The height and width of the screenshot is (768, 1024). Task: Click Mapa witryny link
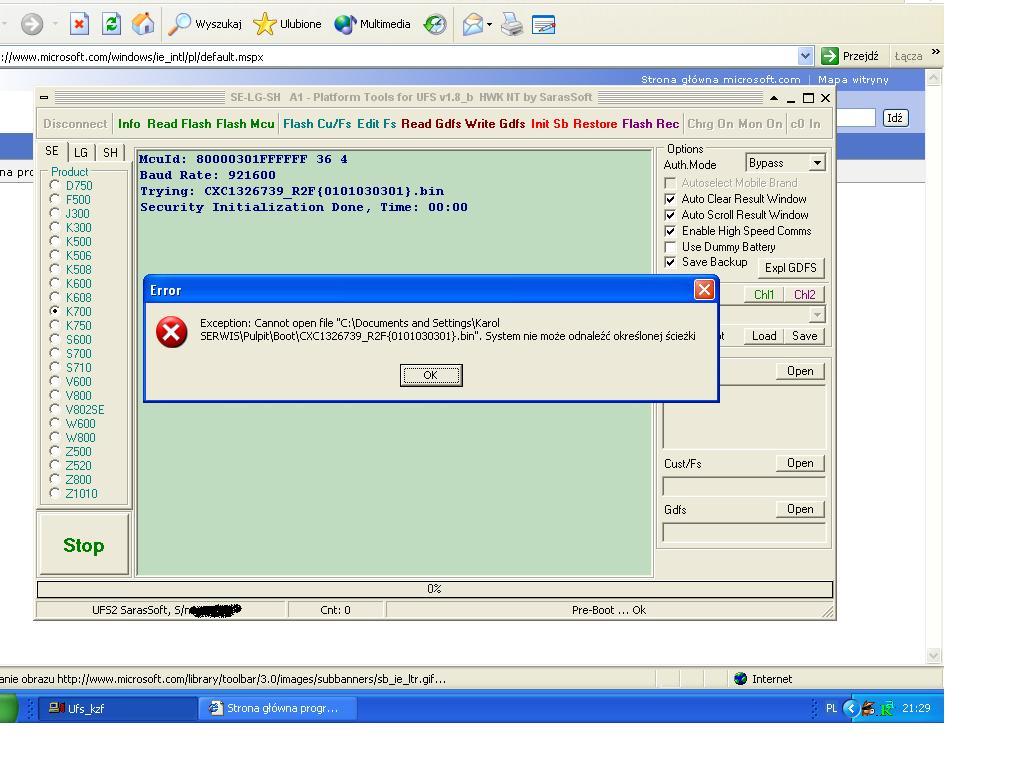(853, 80)
